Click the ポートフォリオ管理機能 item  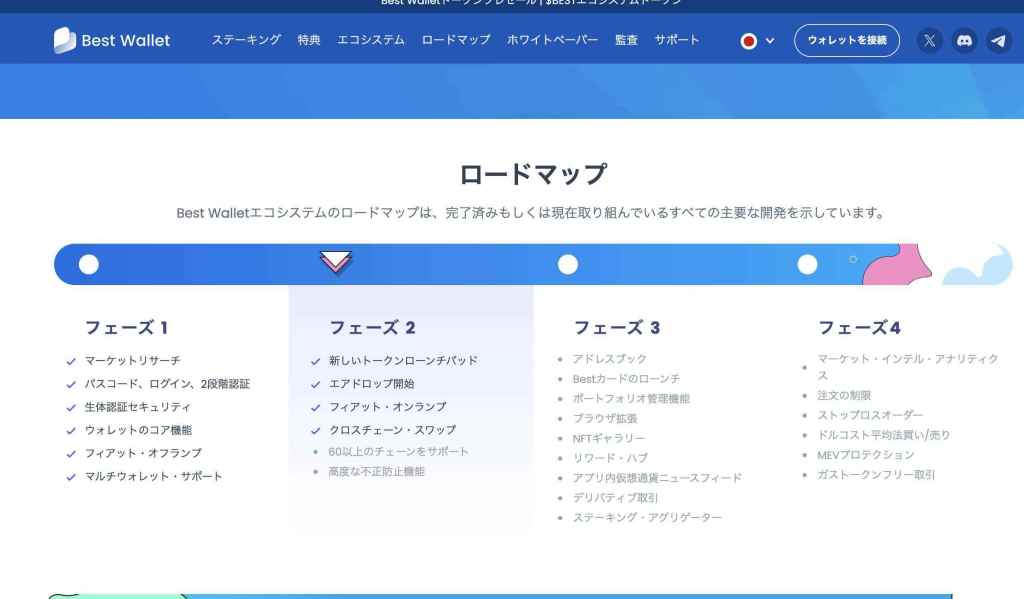(632, 398)
